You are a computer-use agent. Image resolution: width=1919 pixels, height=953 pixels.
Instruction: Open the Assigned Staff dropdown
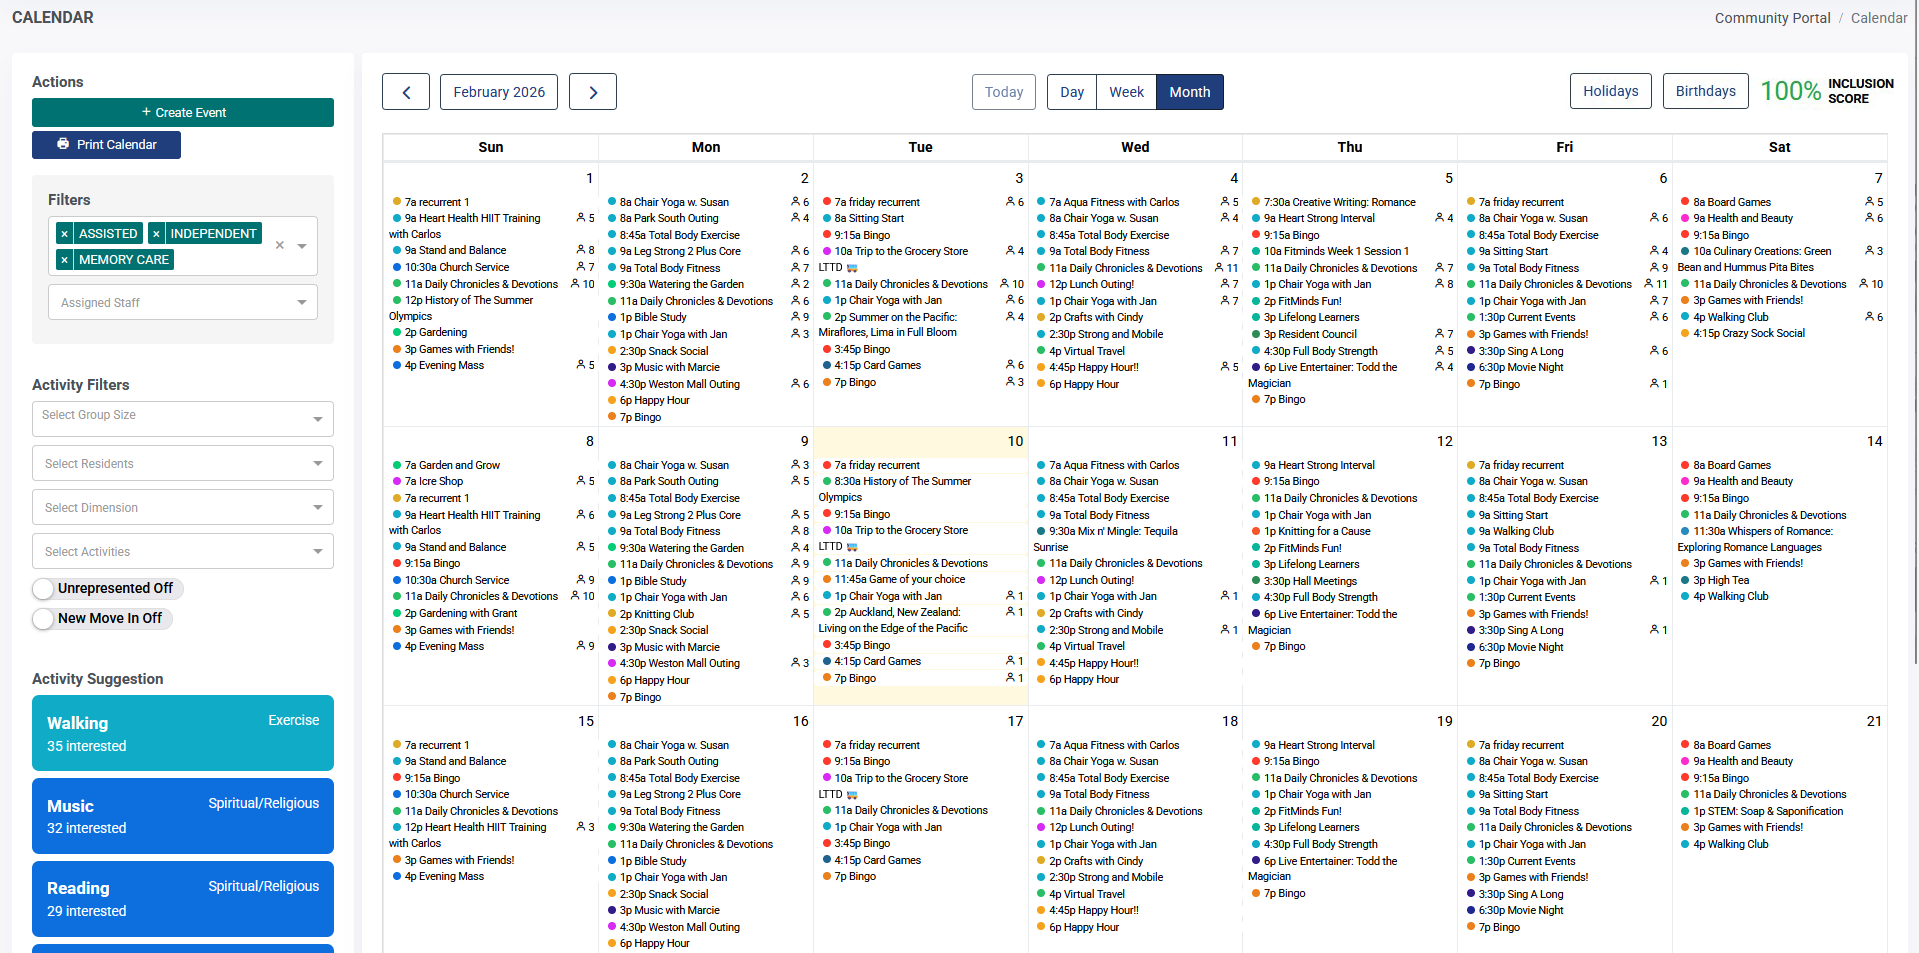[183, 302]
